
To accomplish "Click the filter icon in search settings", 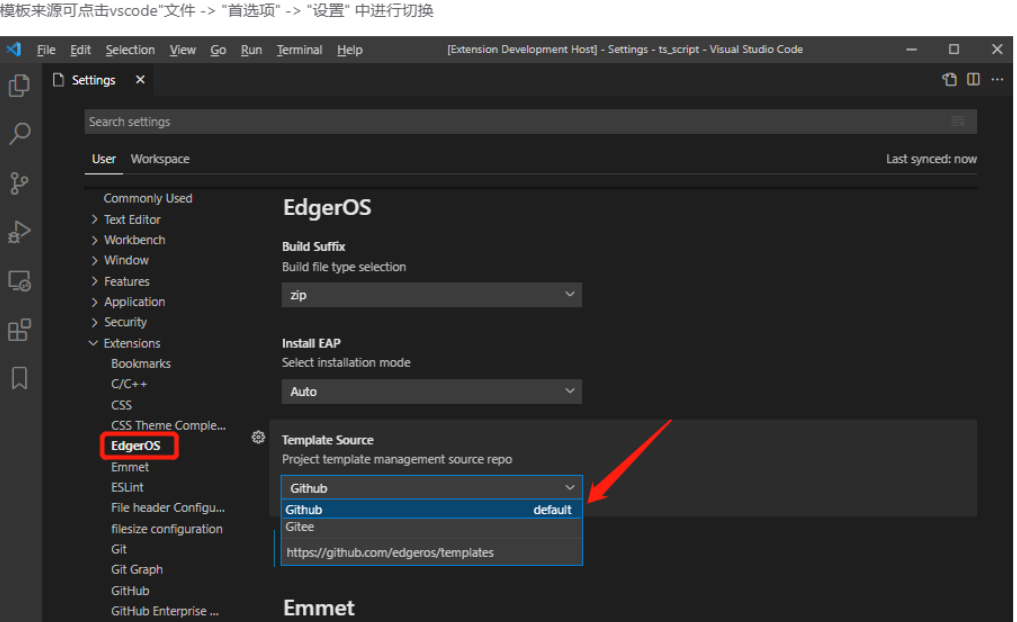I will click(x=958, y=121).
